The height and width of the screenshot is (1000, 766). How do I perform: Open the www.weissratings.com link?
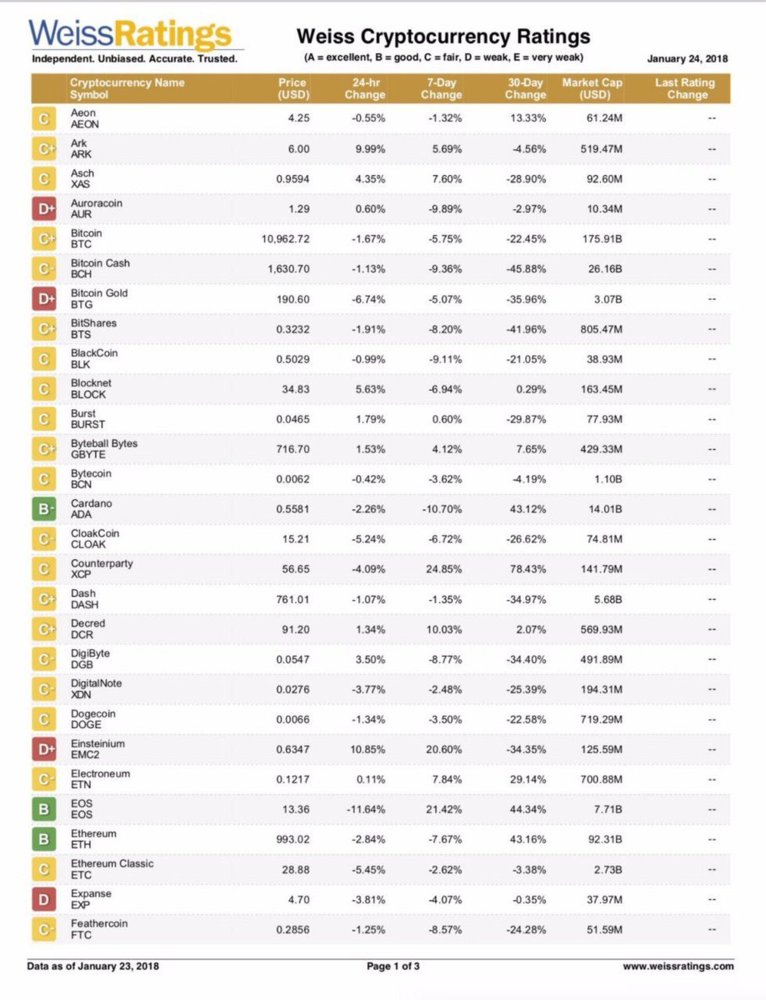point(678,966)
